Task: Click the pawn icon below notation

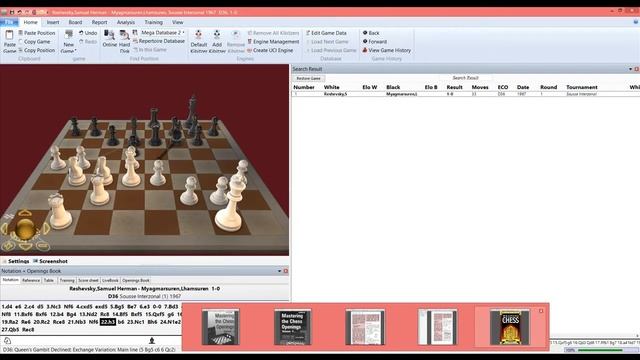Action: click(x=152, y=340)
